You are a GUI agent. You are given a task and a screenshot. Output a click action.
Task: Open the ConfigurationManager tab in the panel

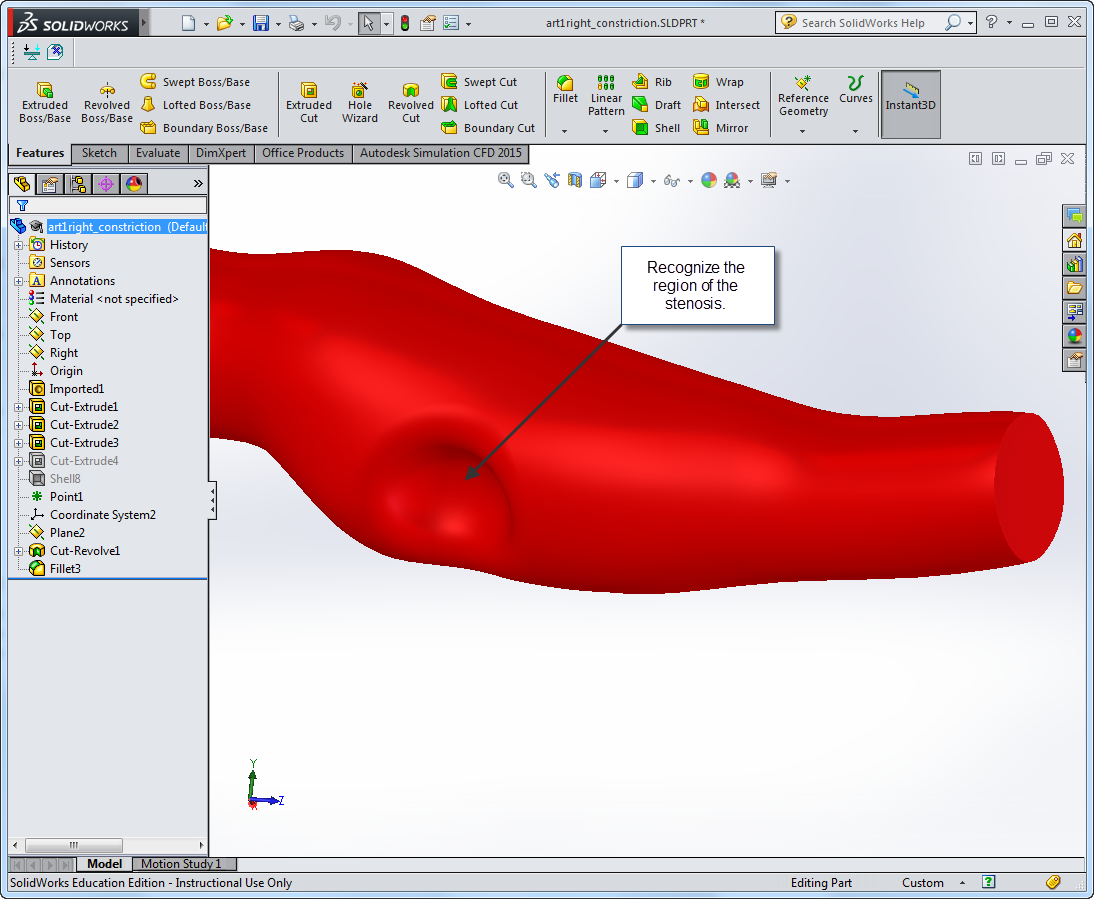77,184
